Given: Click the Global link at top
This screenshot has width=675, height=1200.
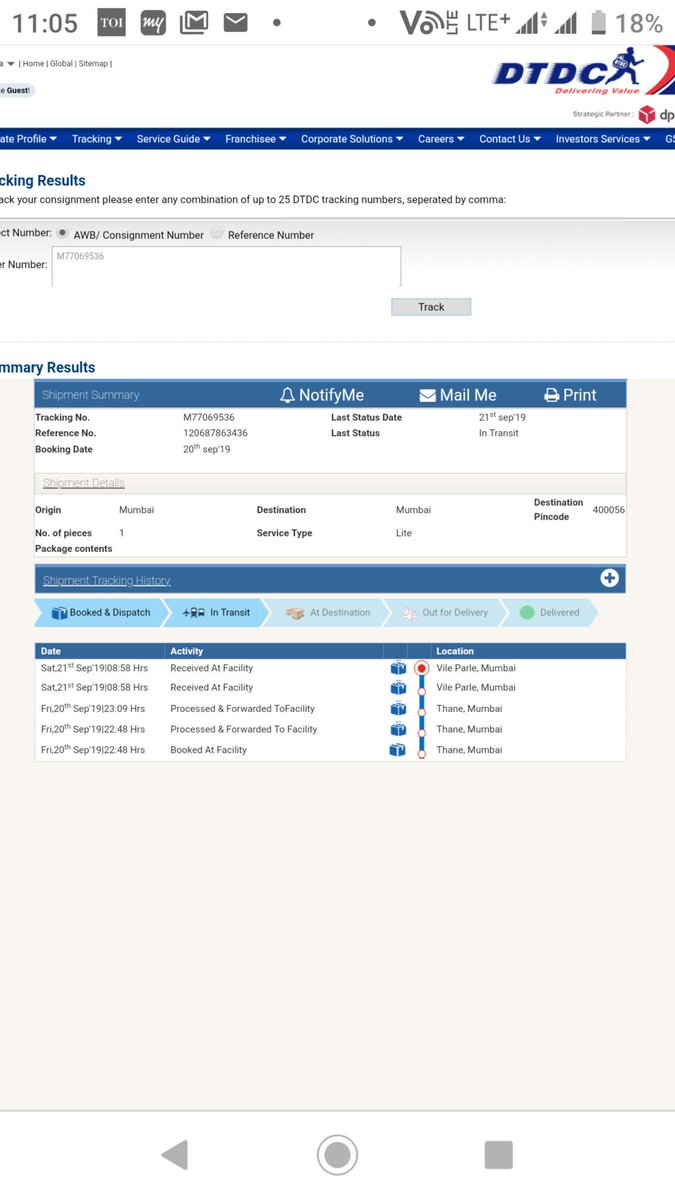Looking at the screenshot, I should (x=61, y=63).
